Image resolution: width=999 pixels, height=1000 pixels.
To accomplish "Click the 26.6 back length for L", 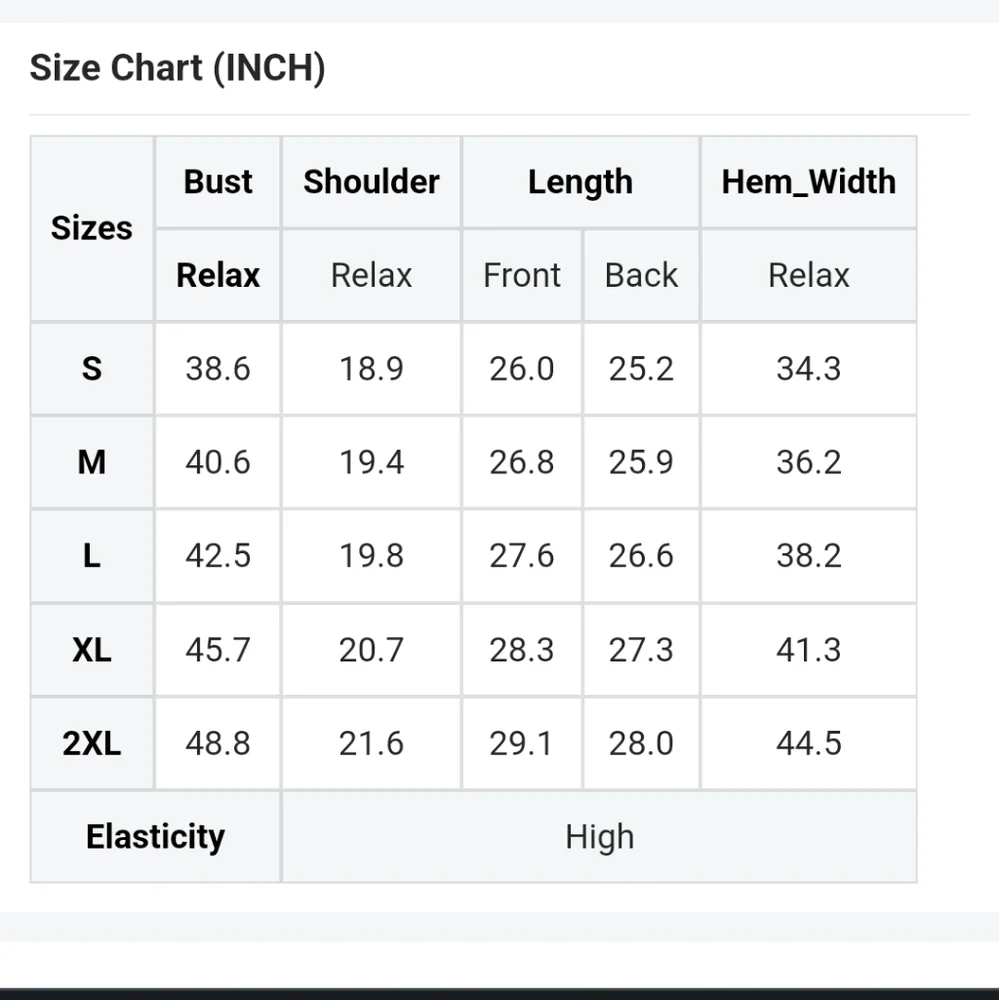I will (641, 556).
